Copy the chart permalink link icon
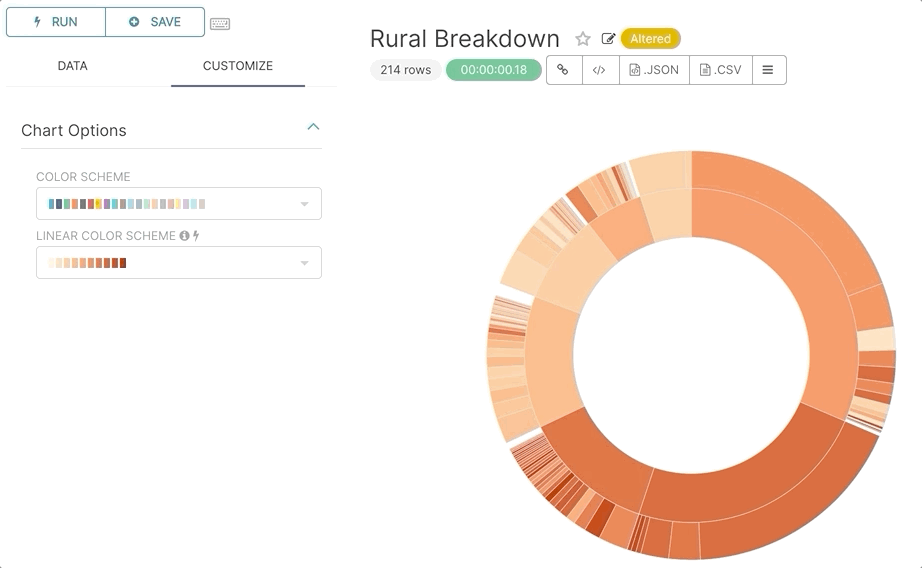This screenshot has height=568, width=922. (564, 70)
